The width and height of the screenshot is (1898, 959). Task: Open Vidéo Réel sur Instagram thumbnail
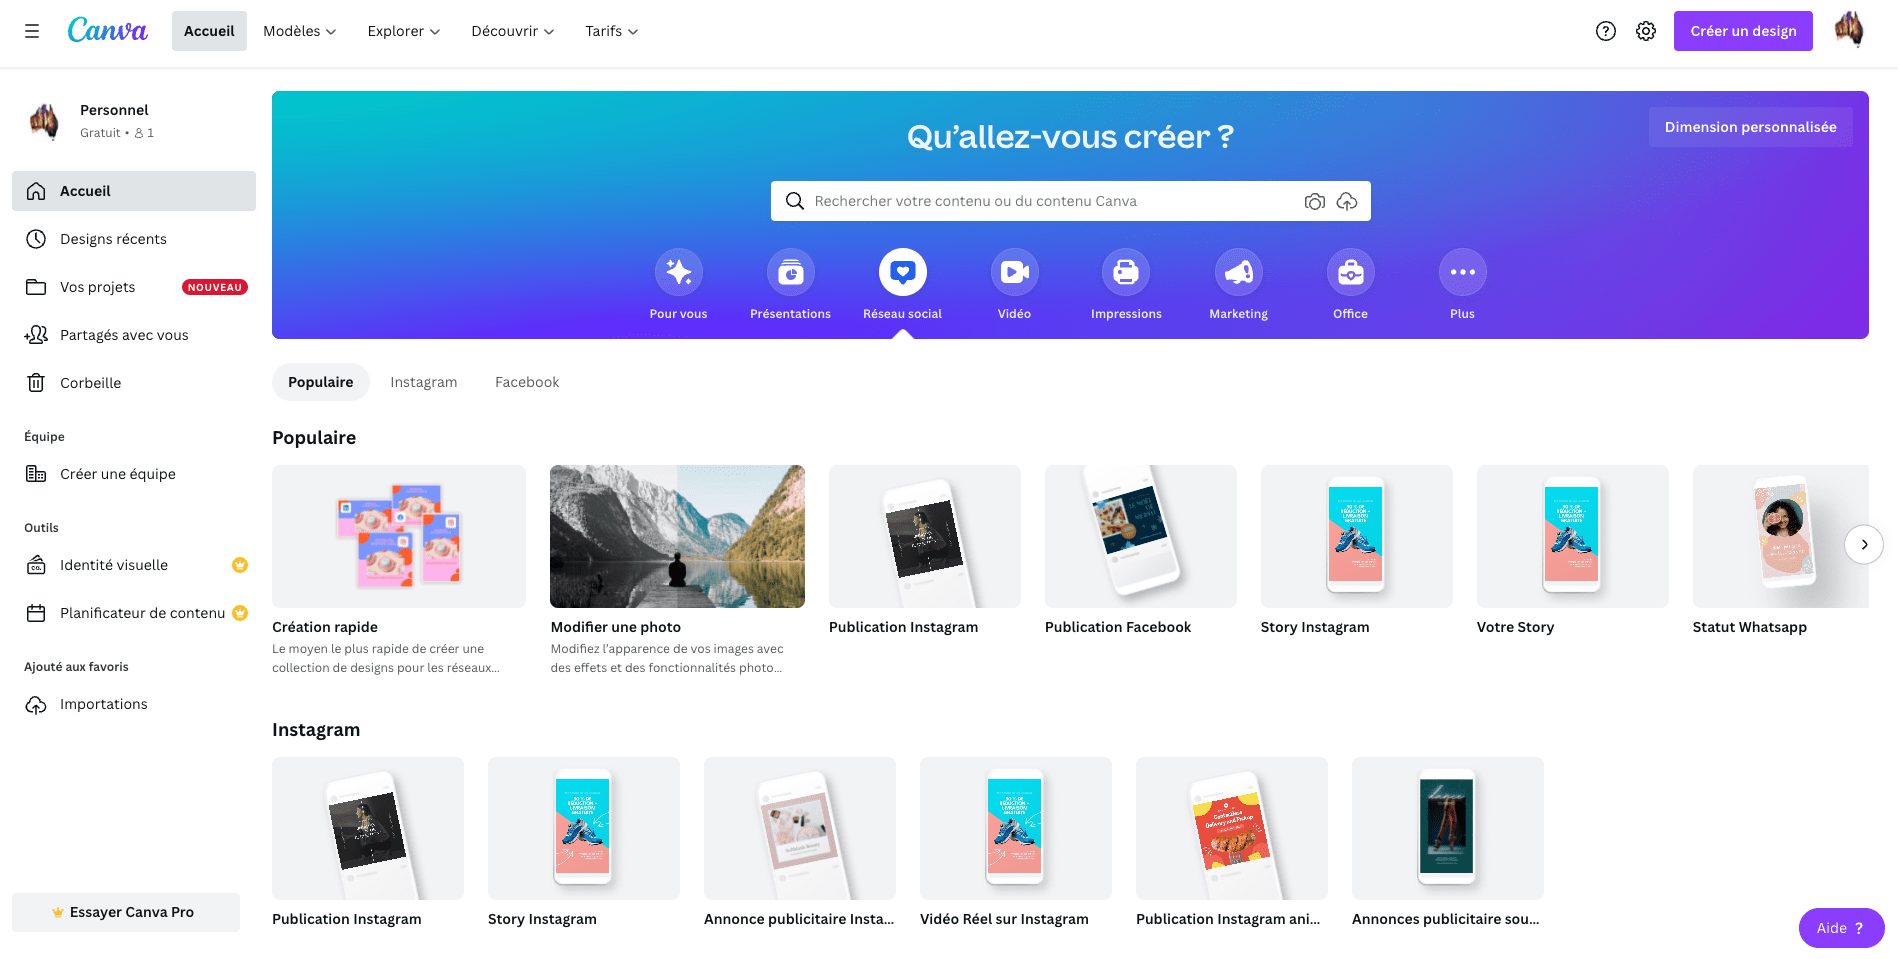(1015, 828)
